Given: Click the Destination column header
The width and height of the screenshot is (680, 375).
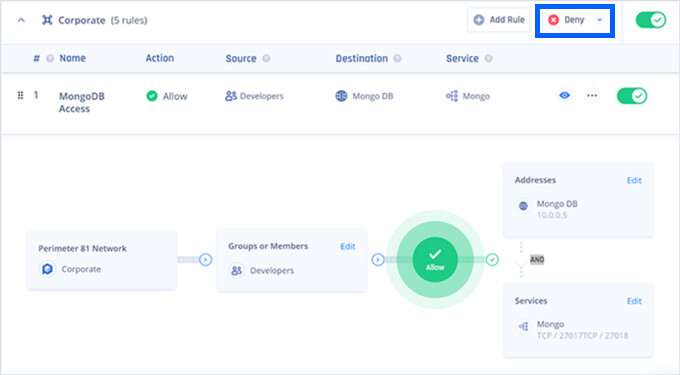Looking at the screenshot, I should pos(362,59).
